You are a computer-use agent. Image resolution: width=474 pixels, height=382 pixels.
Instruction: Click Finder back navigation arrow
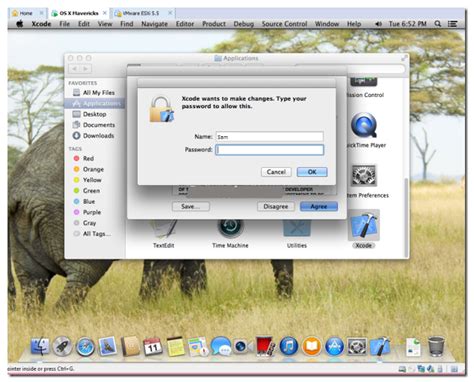pos(74,69)
